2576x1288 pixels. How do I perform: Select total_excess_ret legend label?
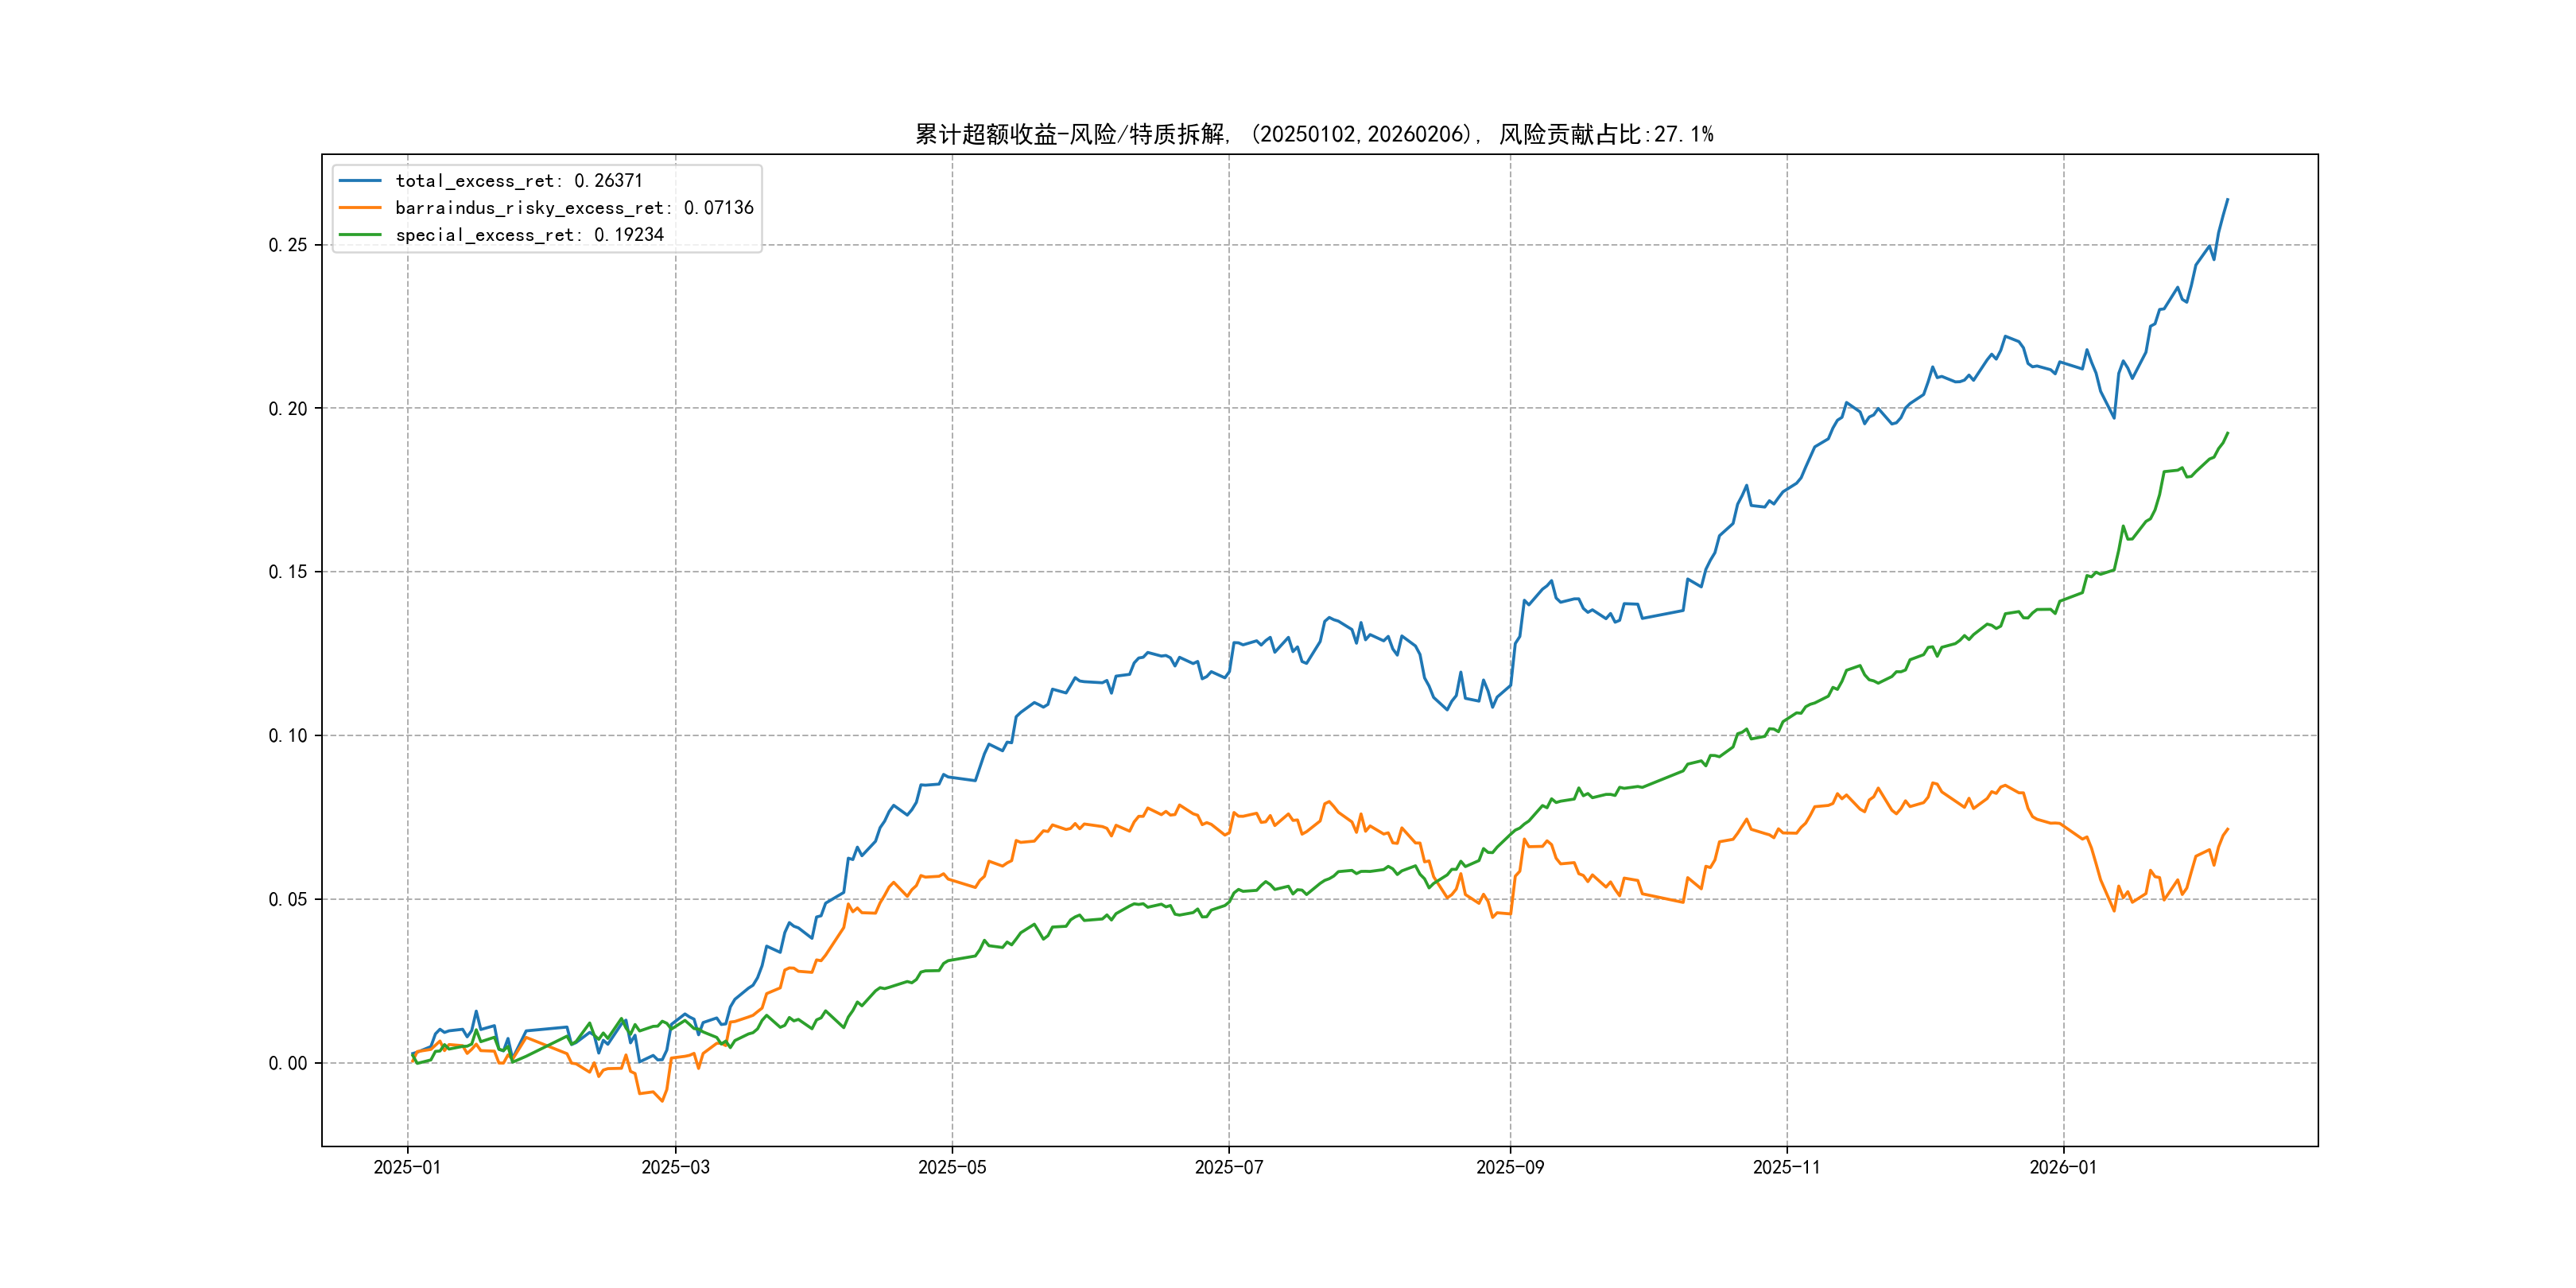(519, 181)
